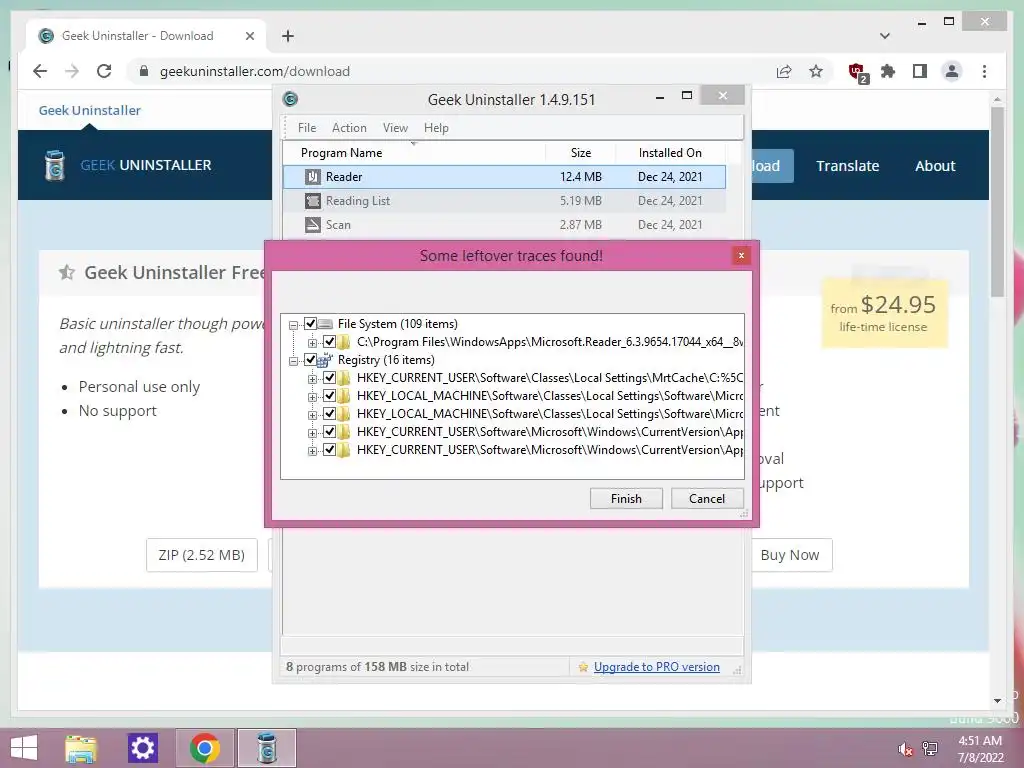Open a new browser tab
1024x768 pixels.
[287, 36]
